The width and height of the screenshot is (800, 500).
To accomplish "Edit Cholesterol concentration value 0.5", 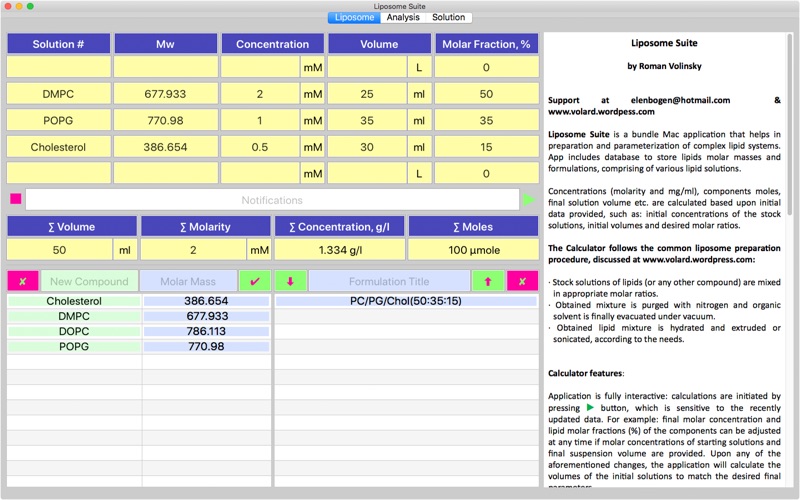I will [260, 147].
